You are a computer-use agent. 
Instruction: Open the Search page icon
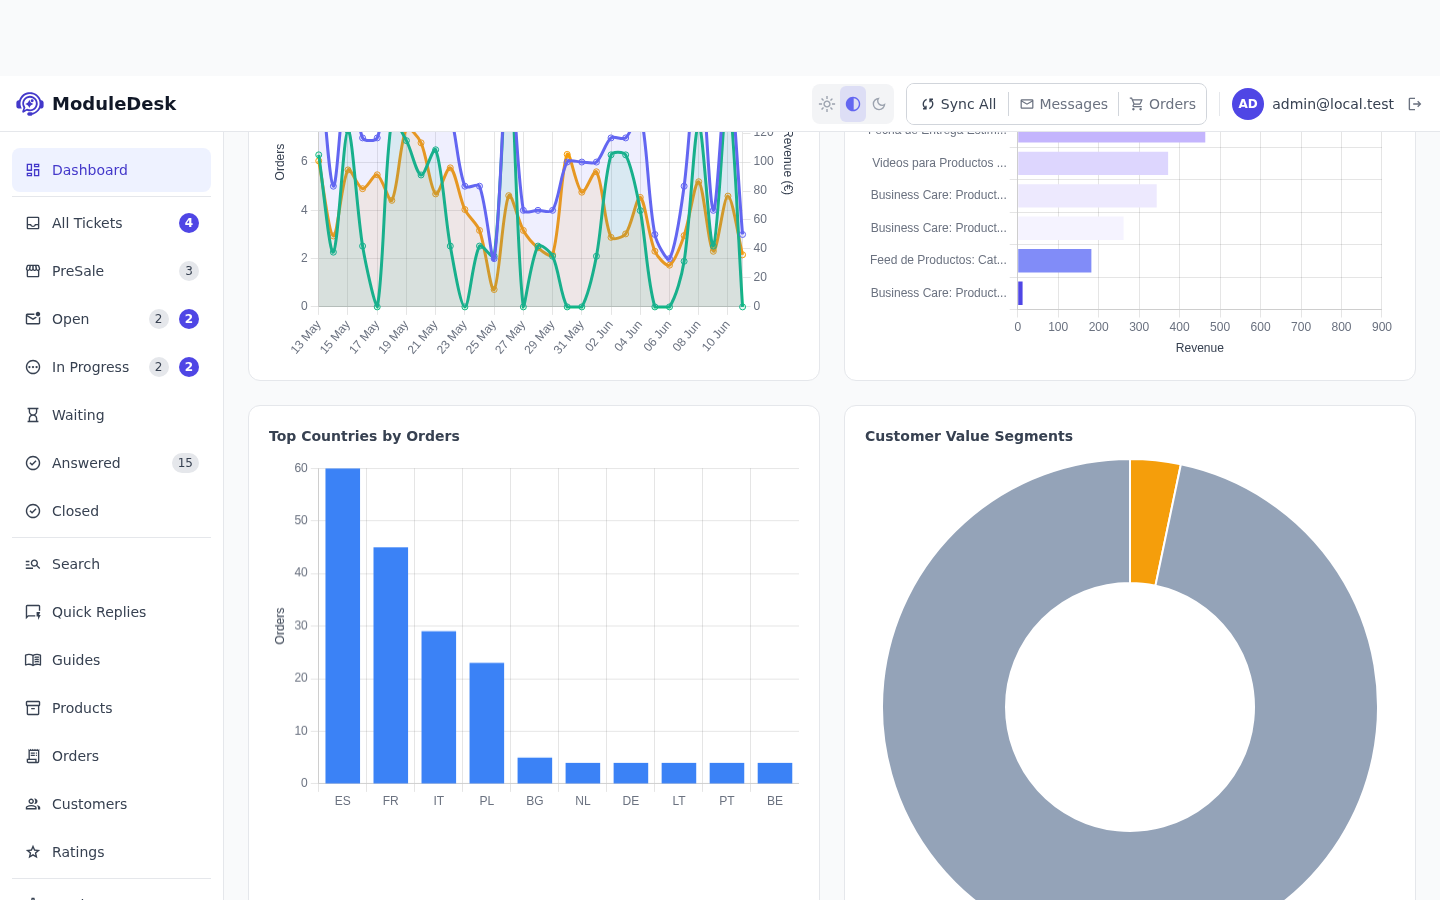coord(33,564)
